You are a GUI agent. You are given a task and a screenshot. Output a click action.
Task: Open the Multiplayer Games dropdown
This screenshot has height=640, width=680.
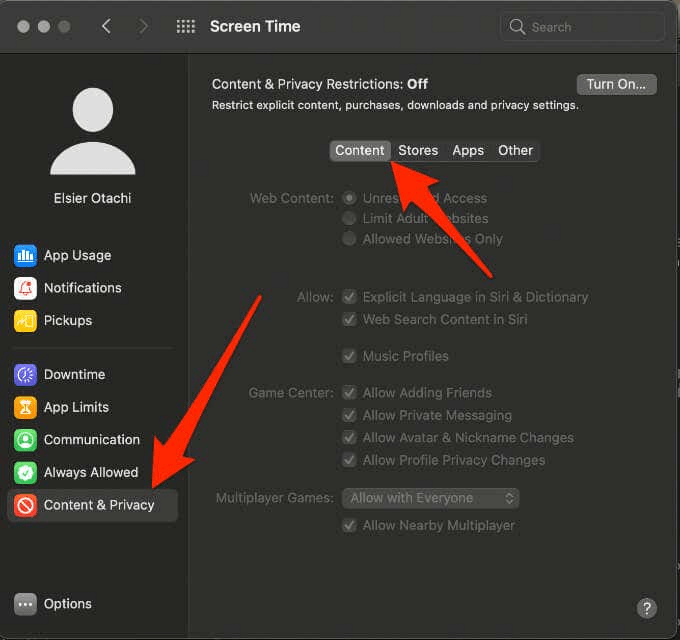(431, 498)
